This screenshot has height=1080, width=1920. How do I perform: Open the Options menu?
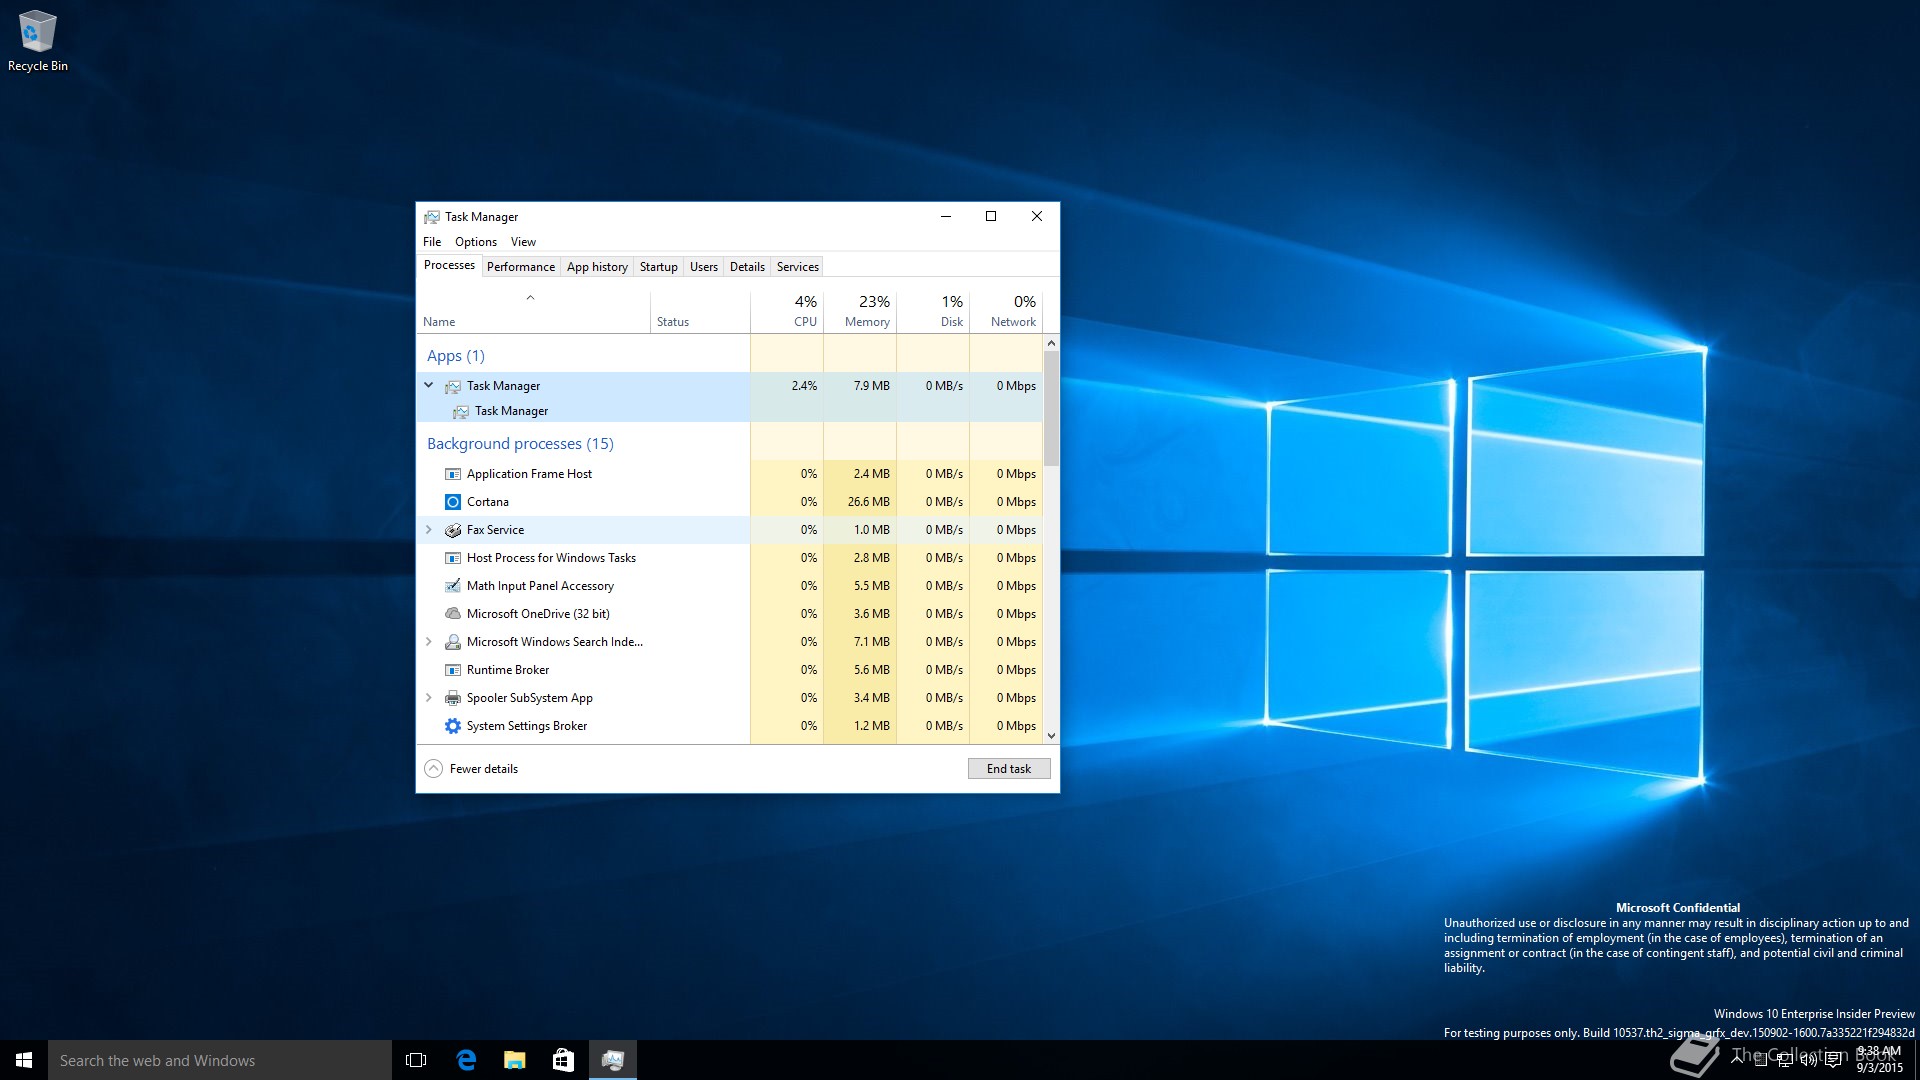pos(475,242)
